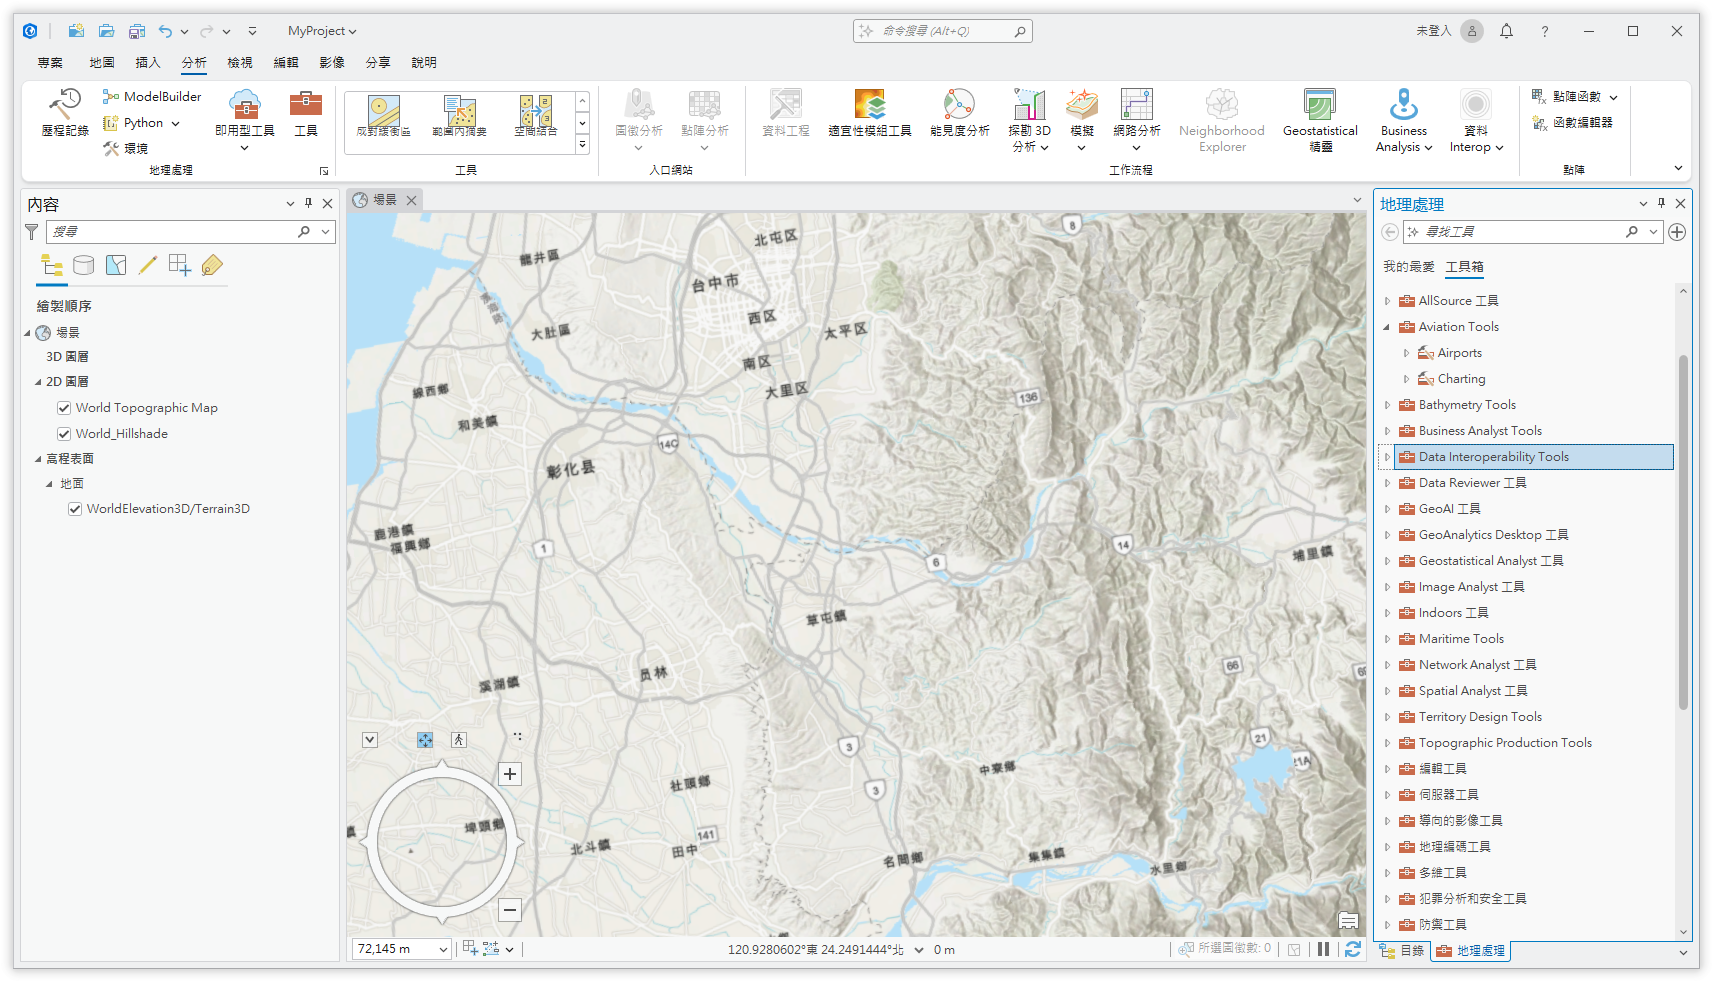This screenshot has width=1713, height=982.
Task: Open the History (歷程記錄) tool
Action: point(65,112)
